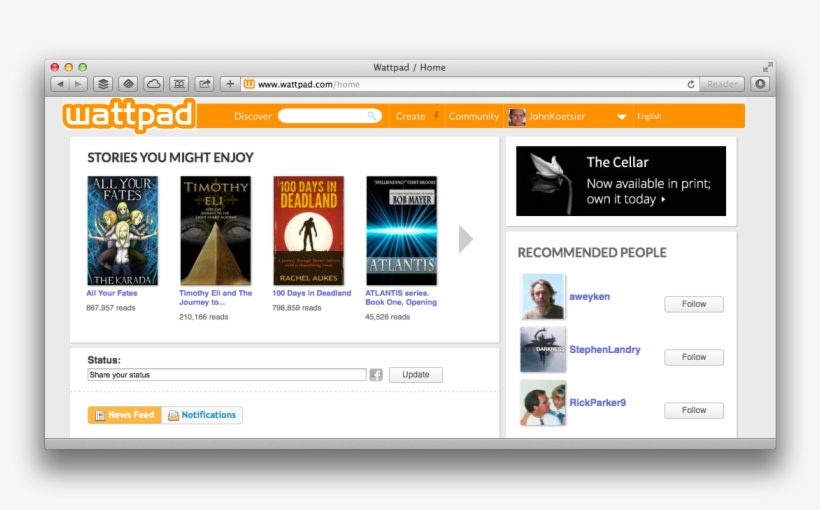
Task: Open ATLANTIS series Book One link
Action: (401, 298)
